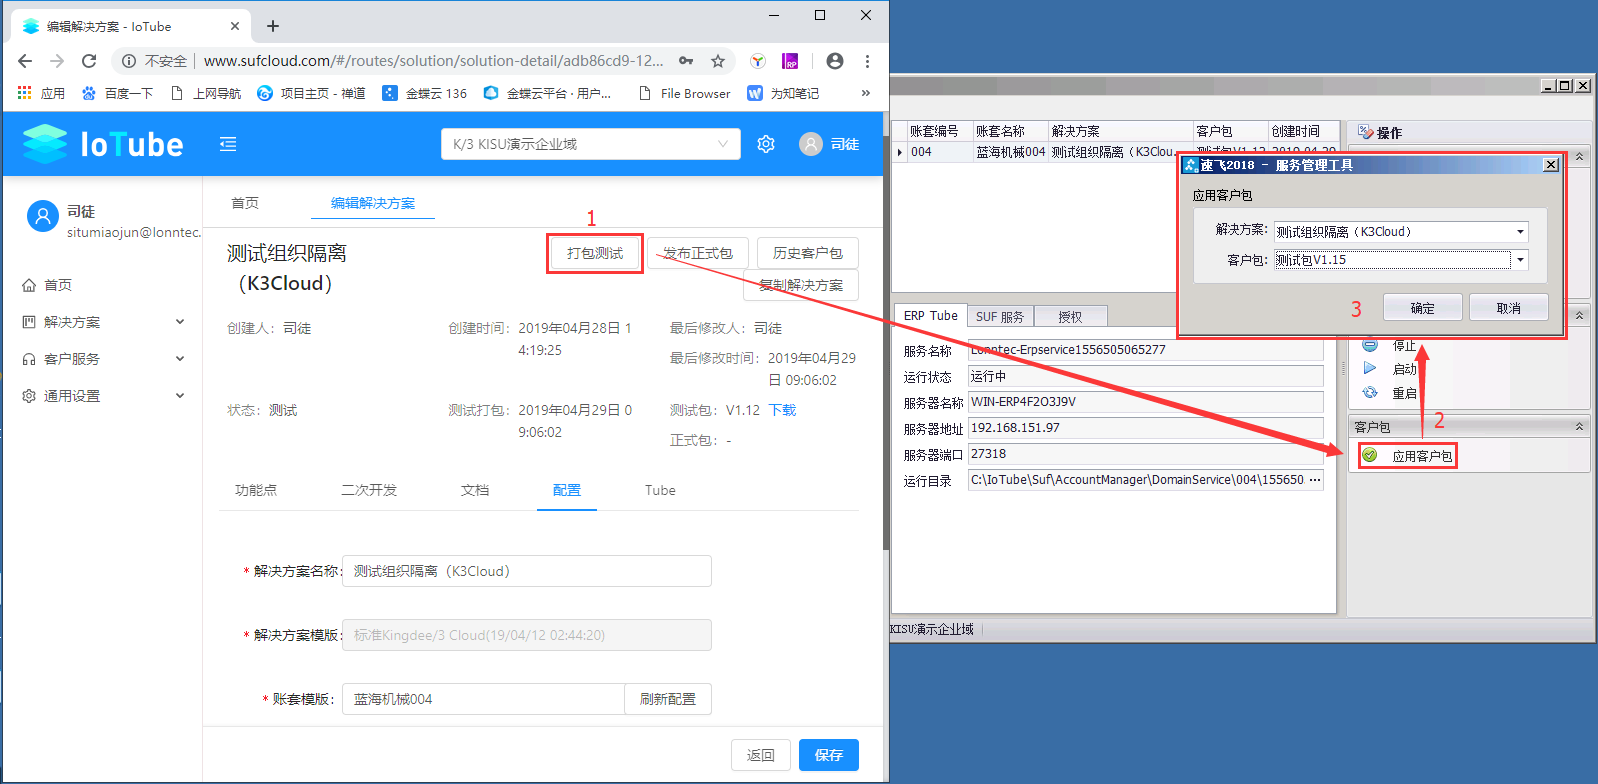Viewport: 1598px width, 784px height.
Task: Click the saved password key icon
Action: click(x=686, y=61)
